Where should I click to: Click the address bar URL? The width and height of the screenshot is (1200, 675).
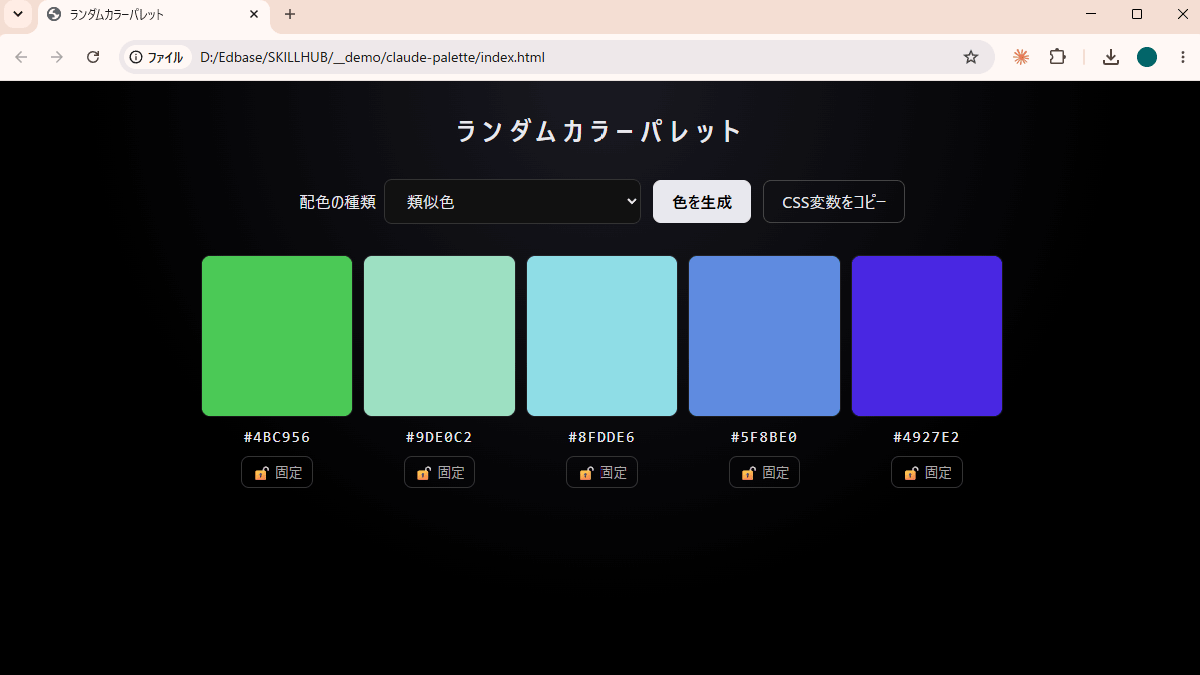pos(373,57)
